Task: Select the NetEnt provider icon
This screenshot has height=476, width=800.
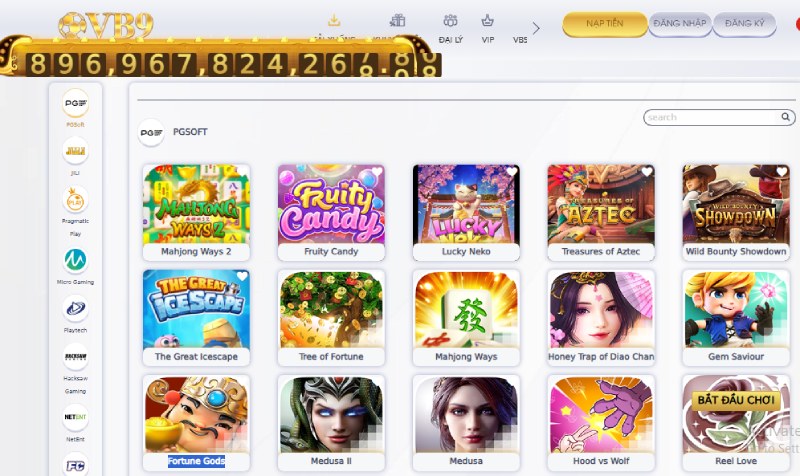Action: click(76, 417)
